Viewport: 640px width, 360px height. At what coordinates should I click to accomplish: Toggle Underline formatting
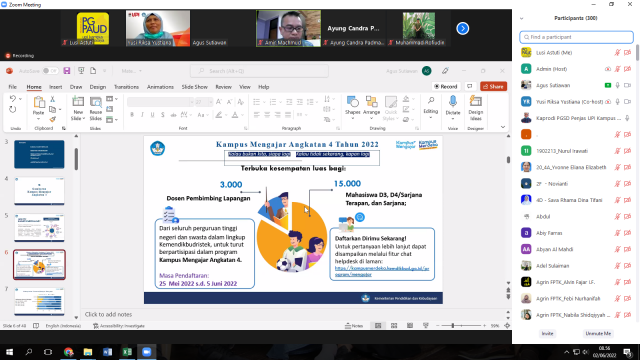coord(152,115)
